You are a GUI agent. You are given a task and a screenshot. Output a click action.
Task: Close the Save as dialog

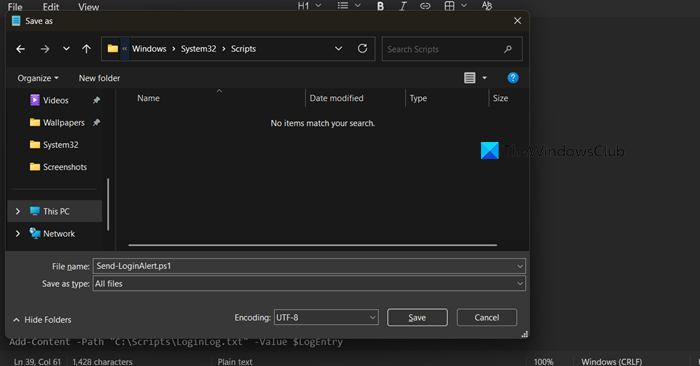coord(517,21)
